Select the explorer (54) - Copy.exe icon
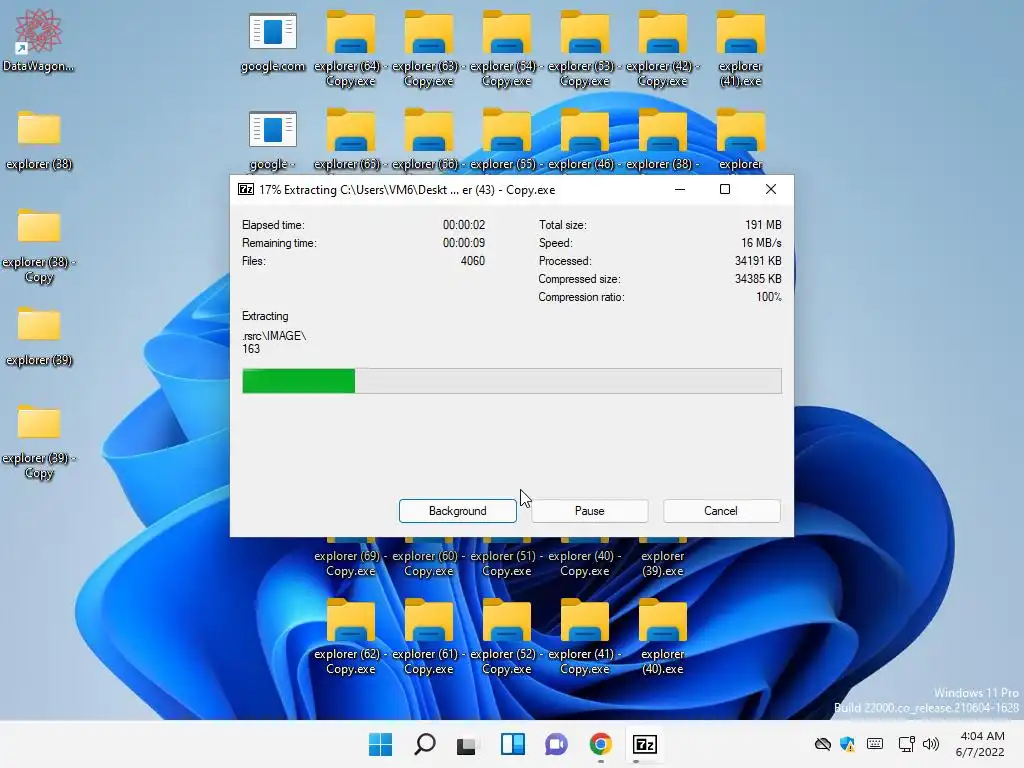 click(x=506, y=50)
